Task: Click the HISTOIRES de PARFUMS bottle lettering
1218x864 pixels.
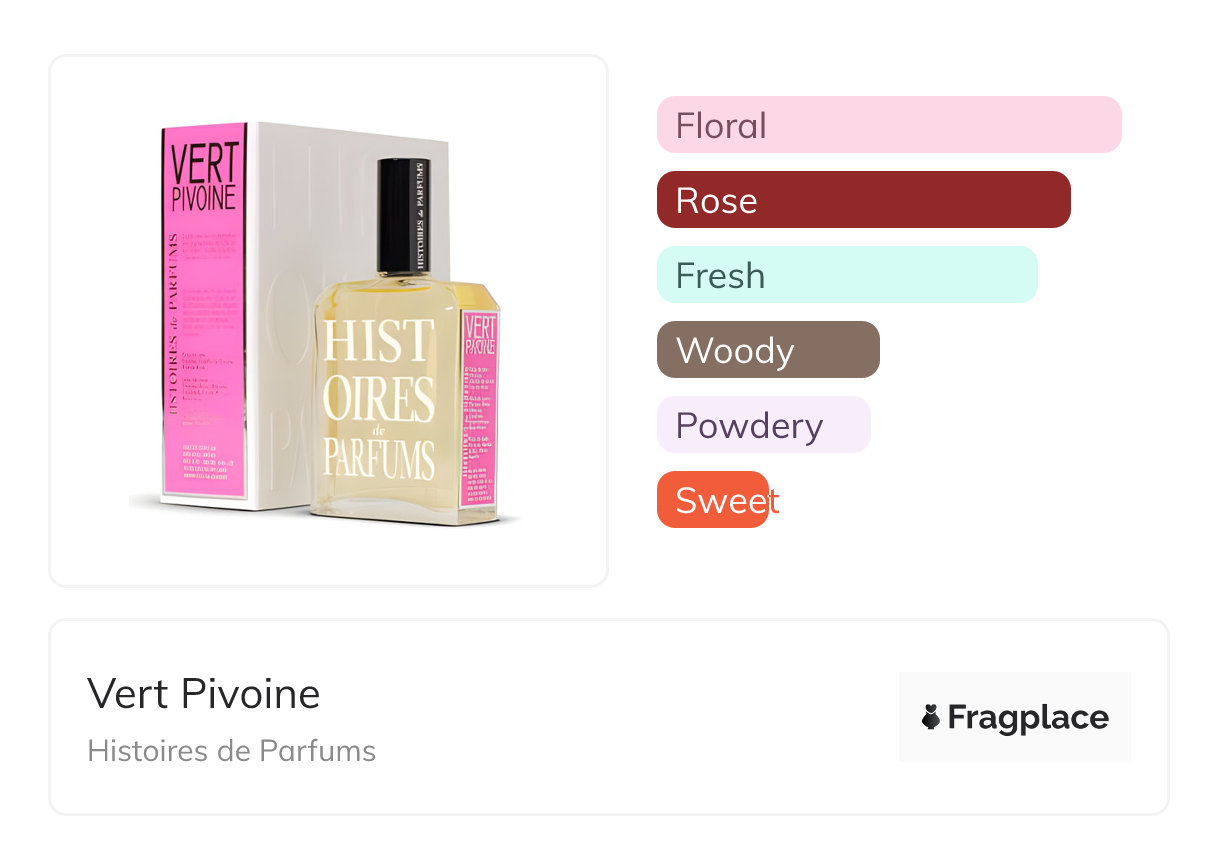Action: [x=379, y=398]
